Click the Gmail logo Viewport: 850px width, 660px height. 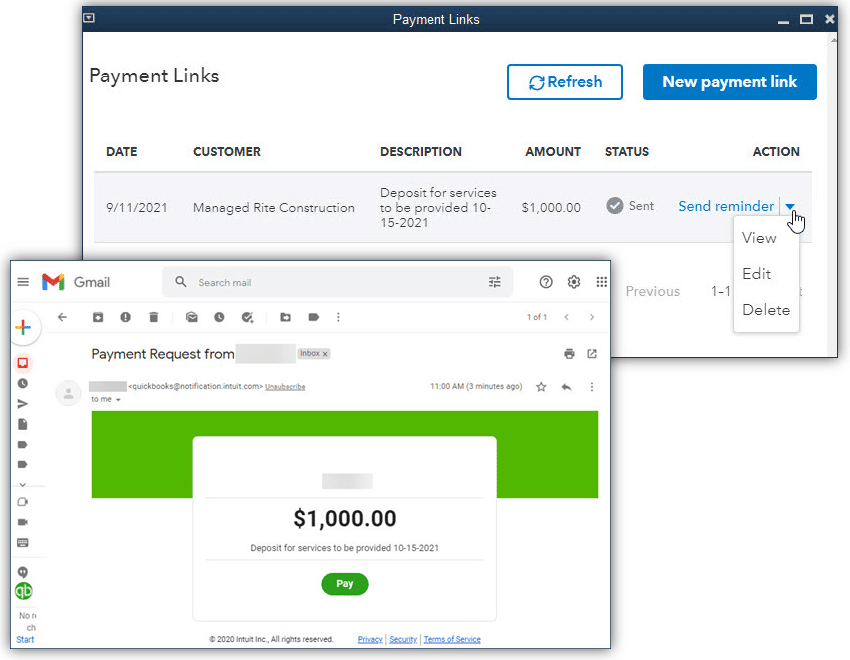76,282
